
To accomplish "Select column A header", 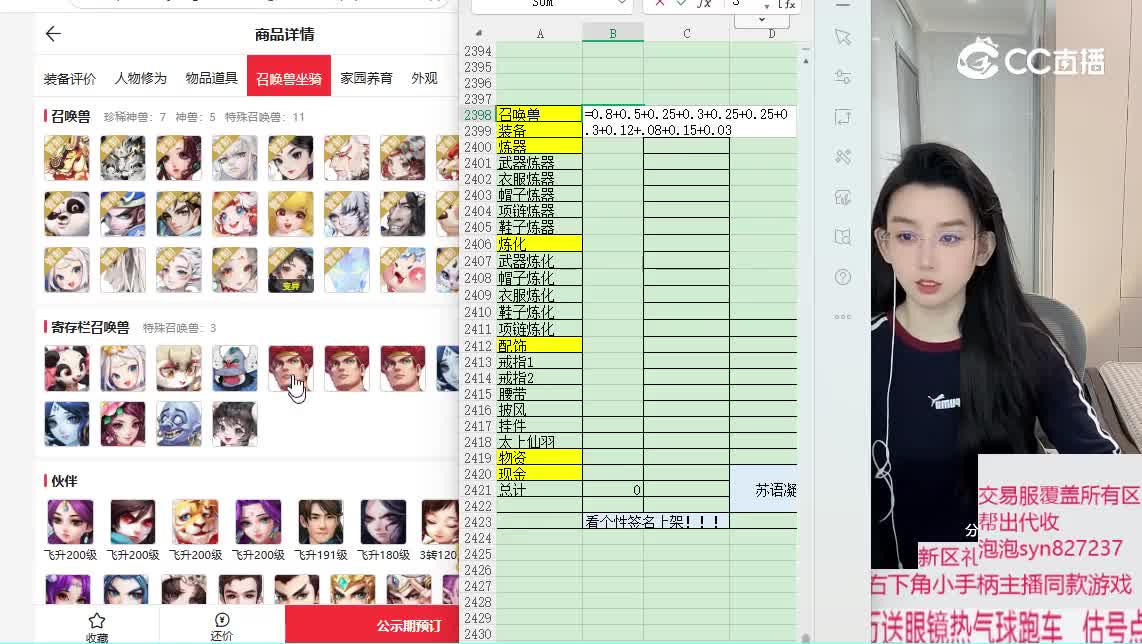I will coord(540,34).
